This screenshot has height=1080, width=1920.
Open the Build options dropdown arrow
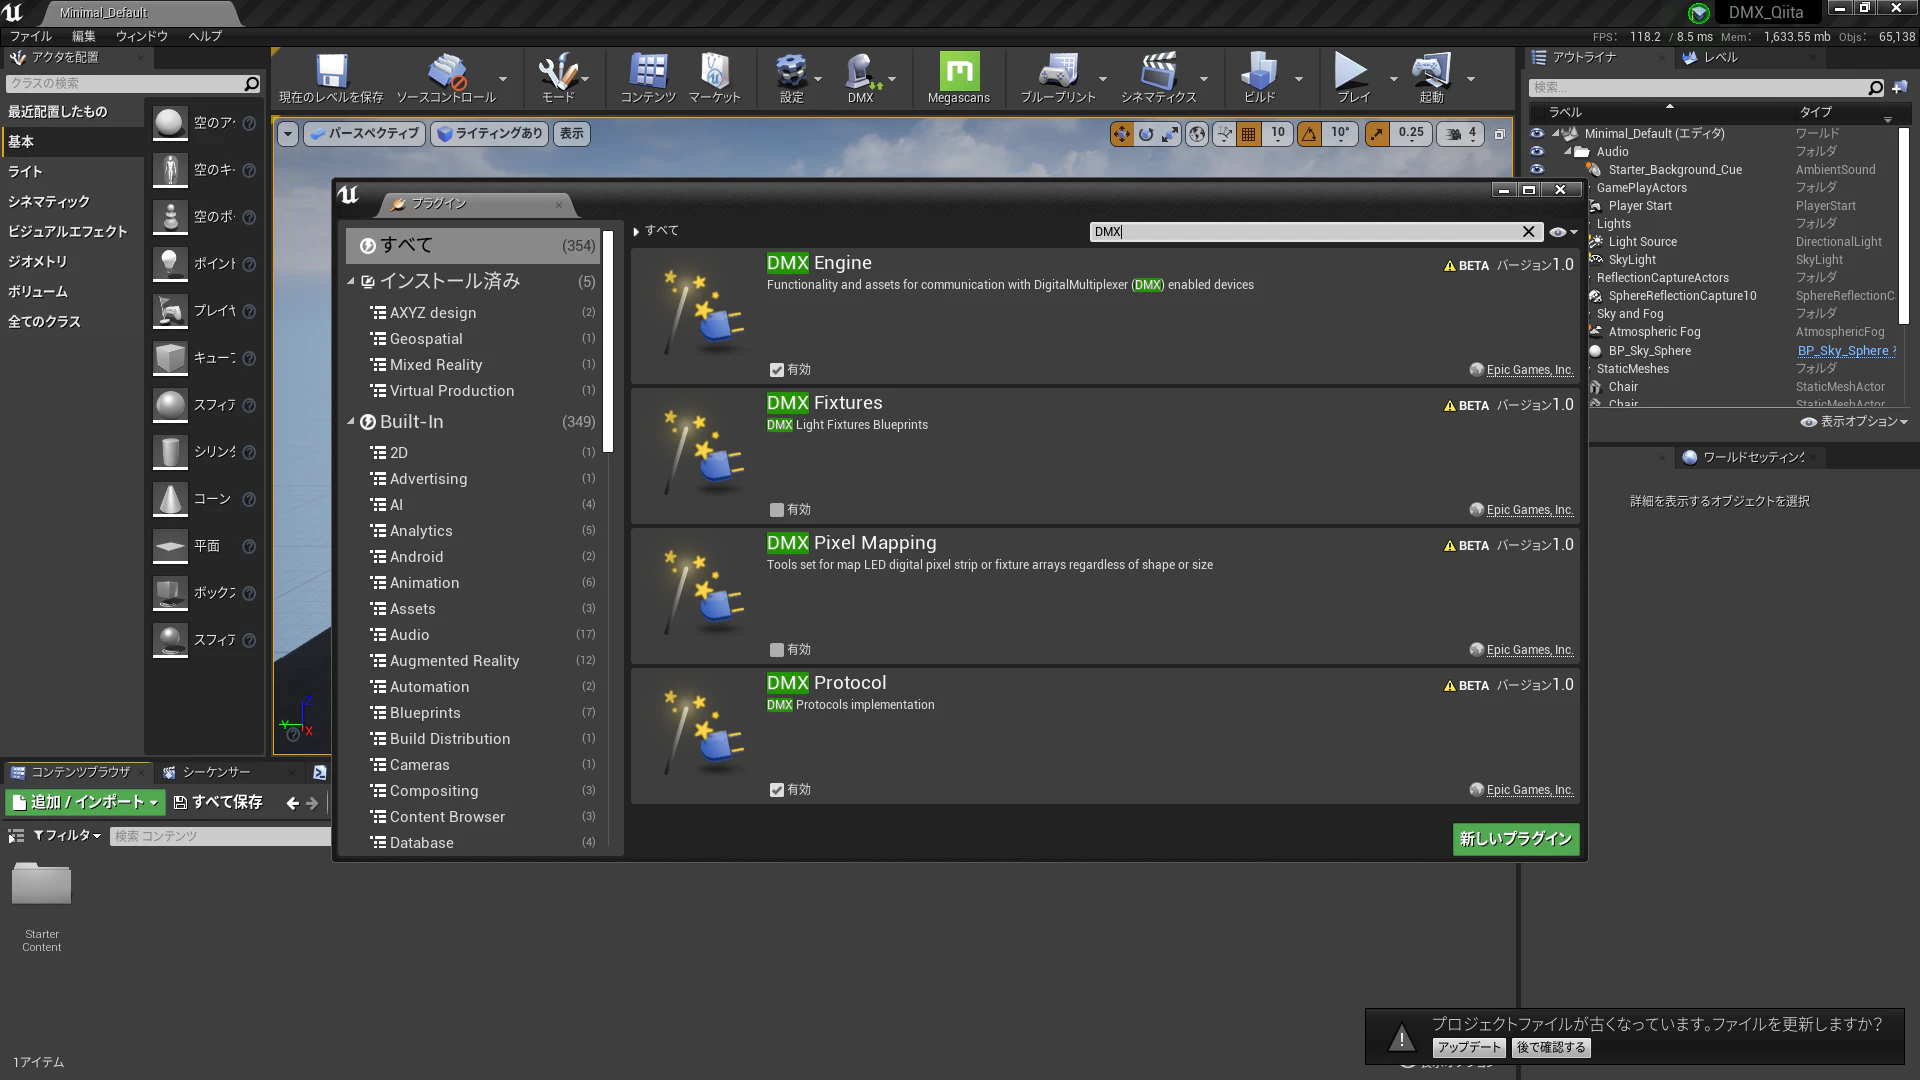coord(1299,79)
